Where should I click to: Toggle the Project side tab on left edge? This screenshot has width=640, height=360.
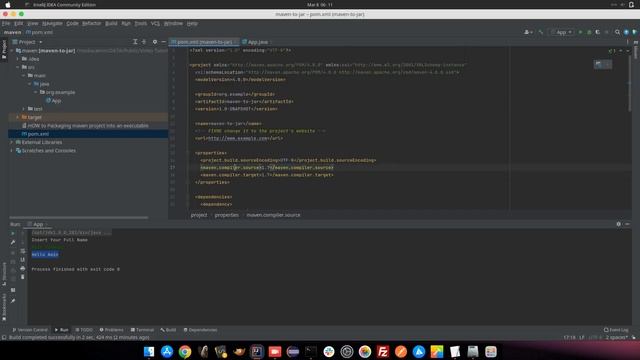[x=4, y=49]
